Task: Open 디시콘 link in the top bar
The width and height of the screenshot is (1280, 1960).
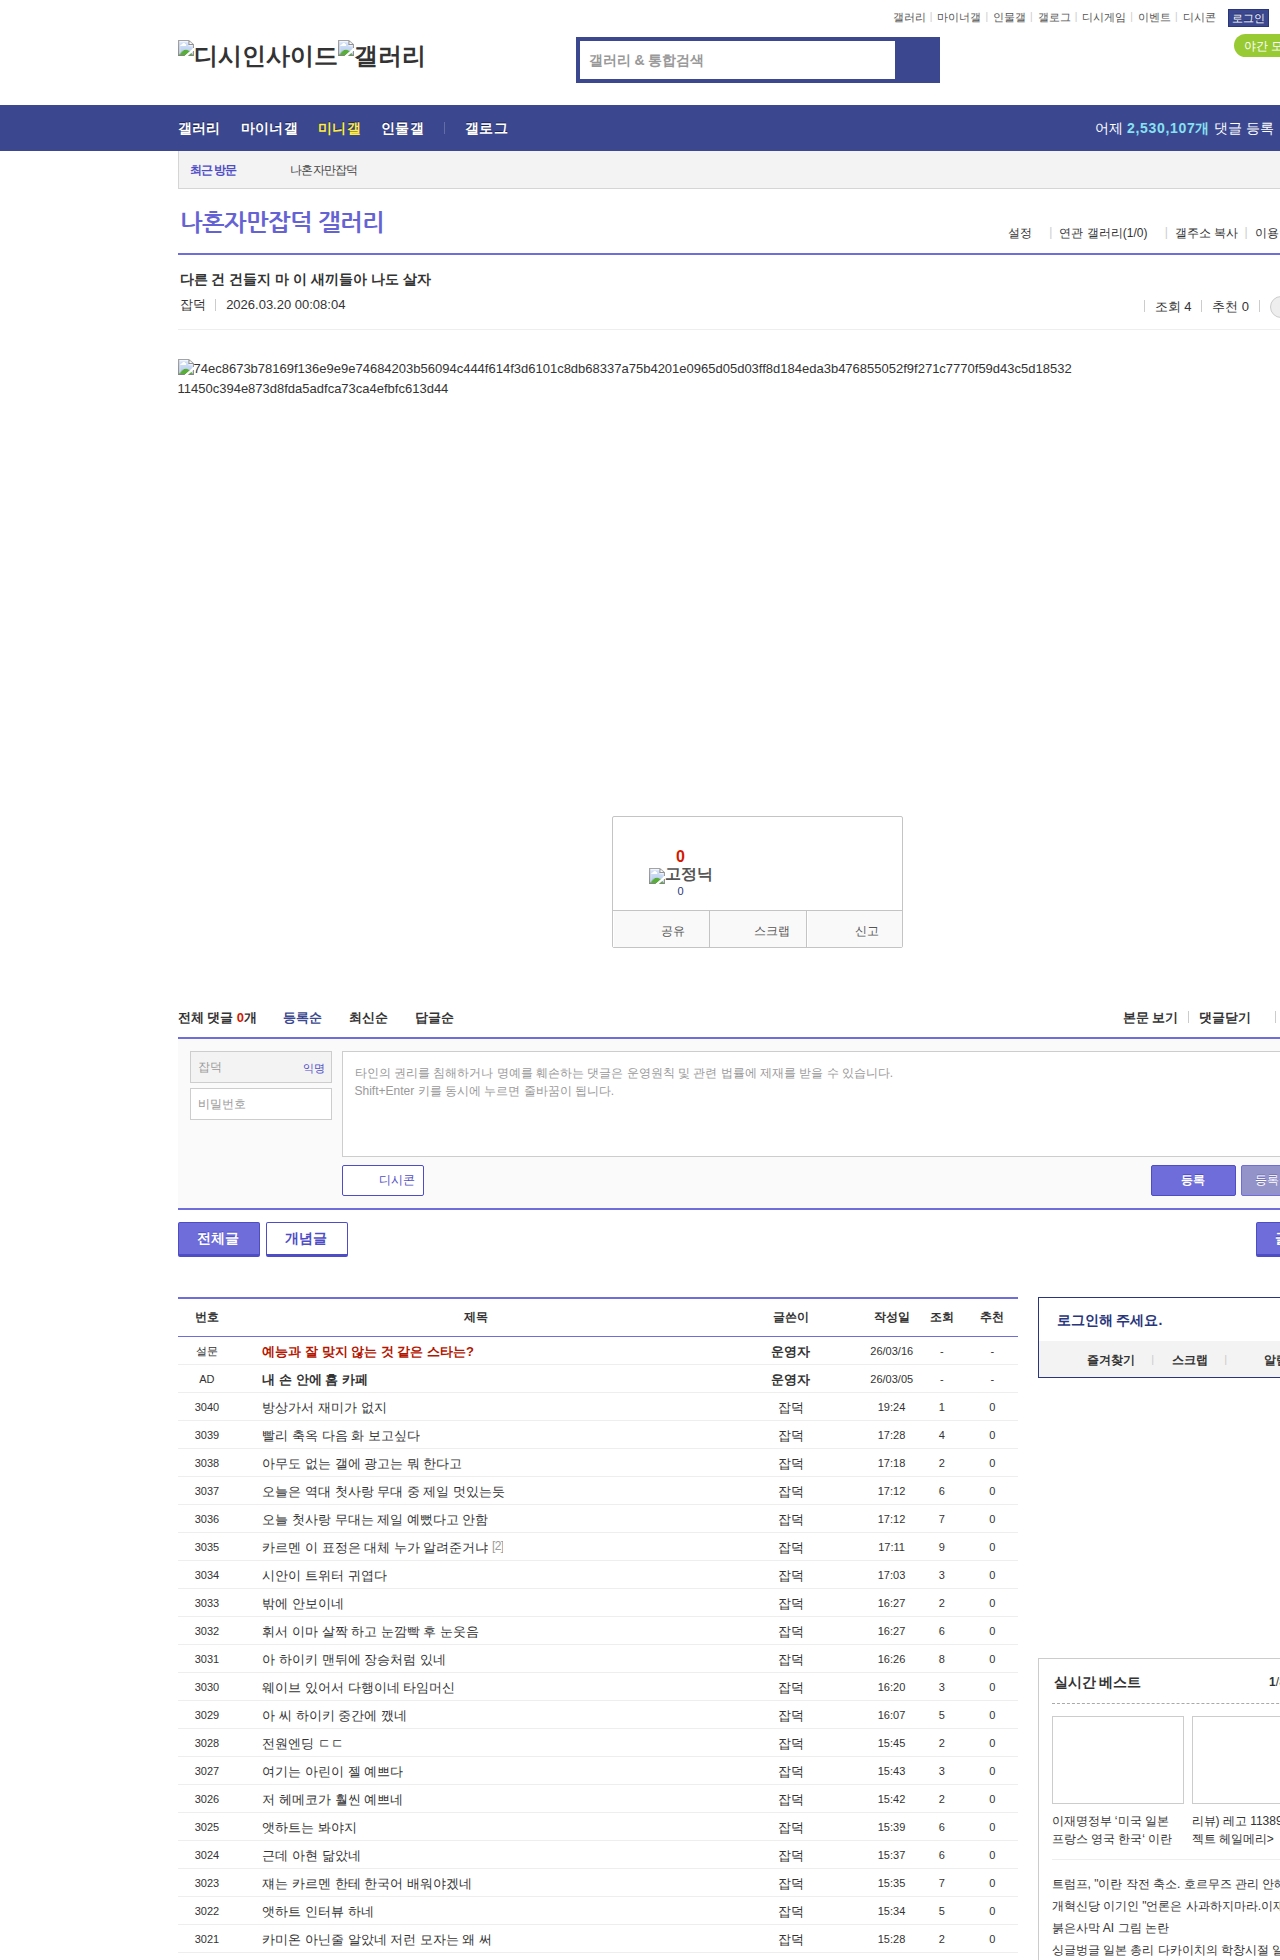Action: [1199, 18]
